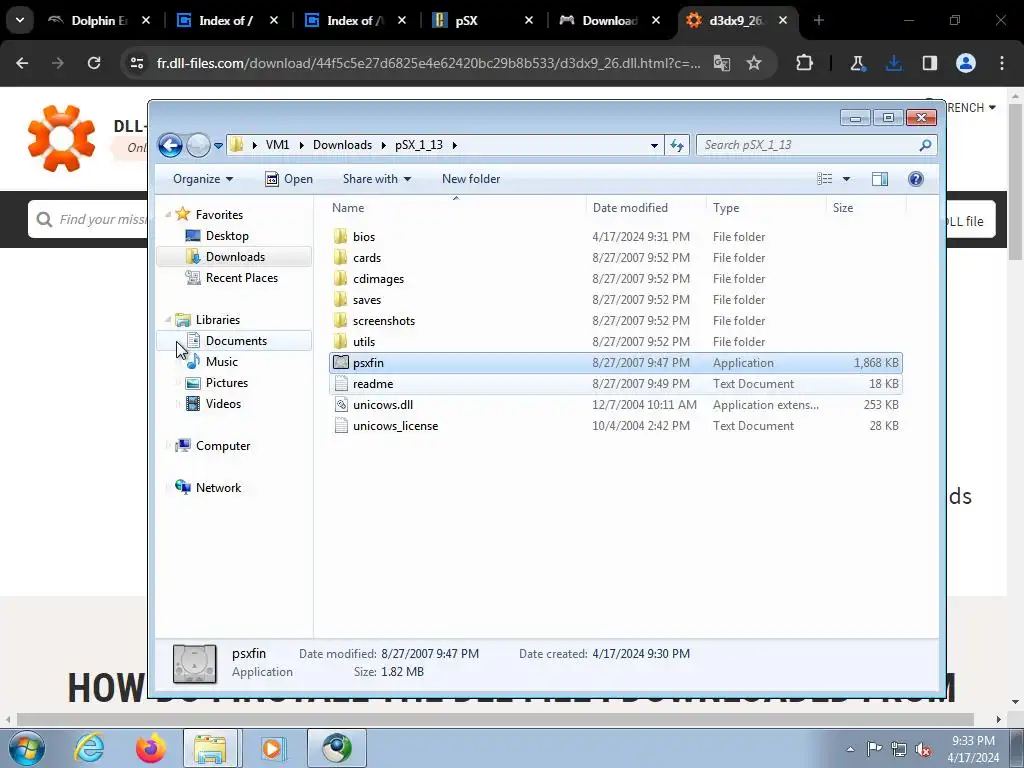Screen dimensions: 1024x768
Task: Open Music library
Action: point(221,361)
